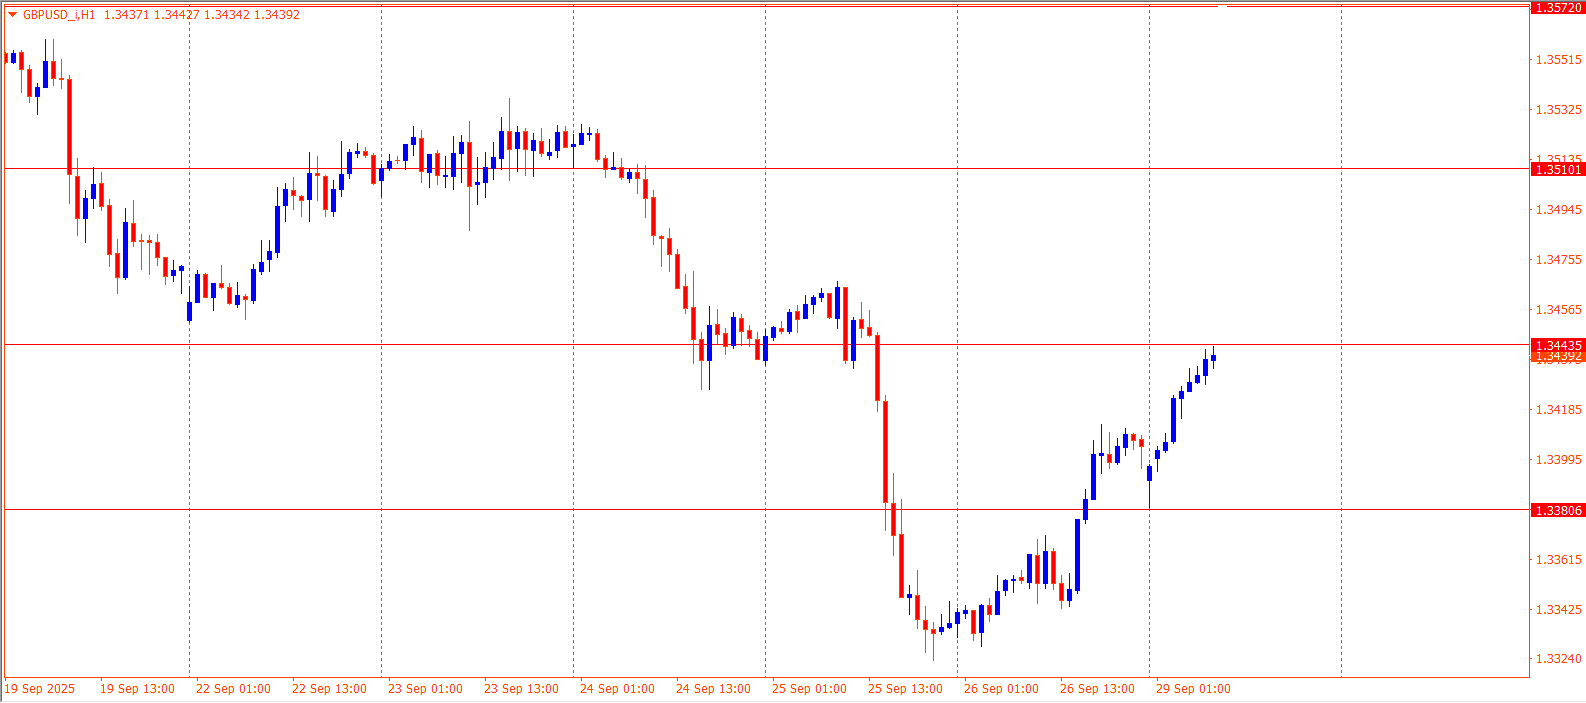Click the 1.34185 price scale label
The width and height of the screenshot is (1586, 703).
[1558, 410]
